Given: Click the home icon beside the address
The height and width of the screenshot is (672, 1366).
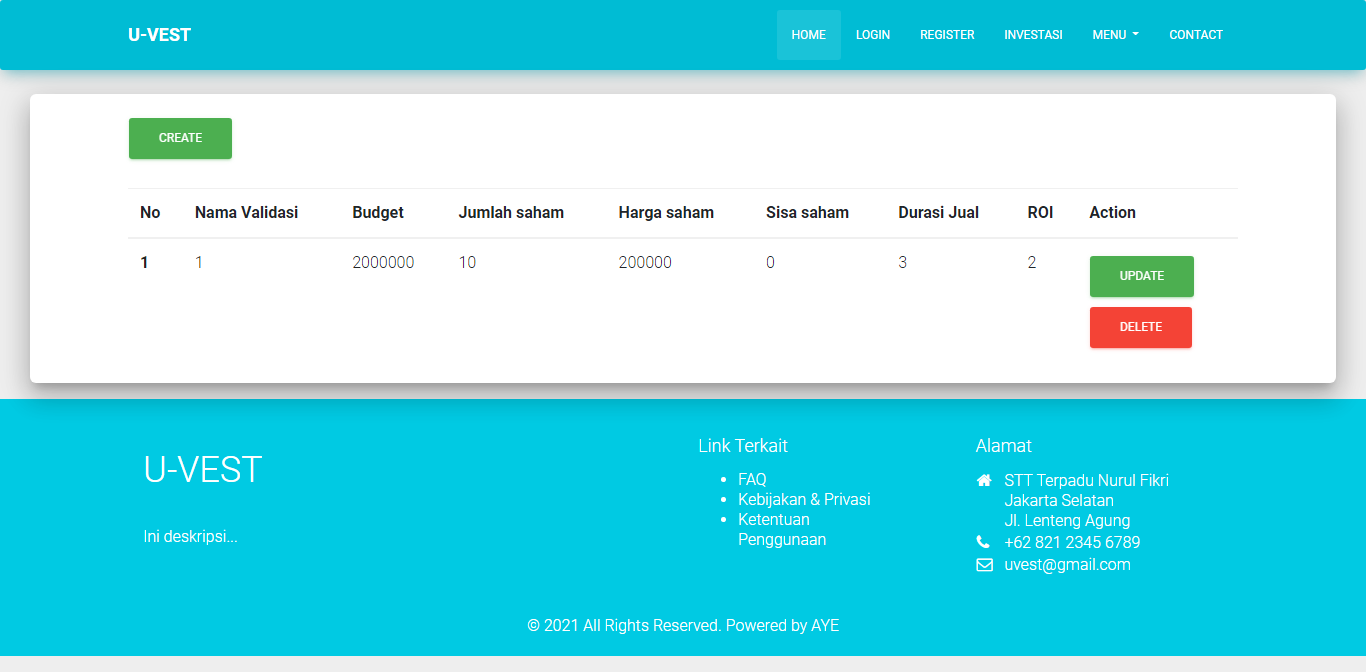Looking at the screenshot, I should [983, 480].
